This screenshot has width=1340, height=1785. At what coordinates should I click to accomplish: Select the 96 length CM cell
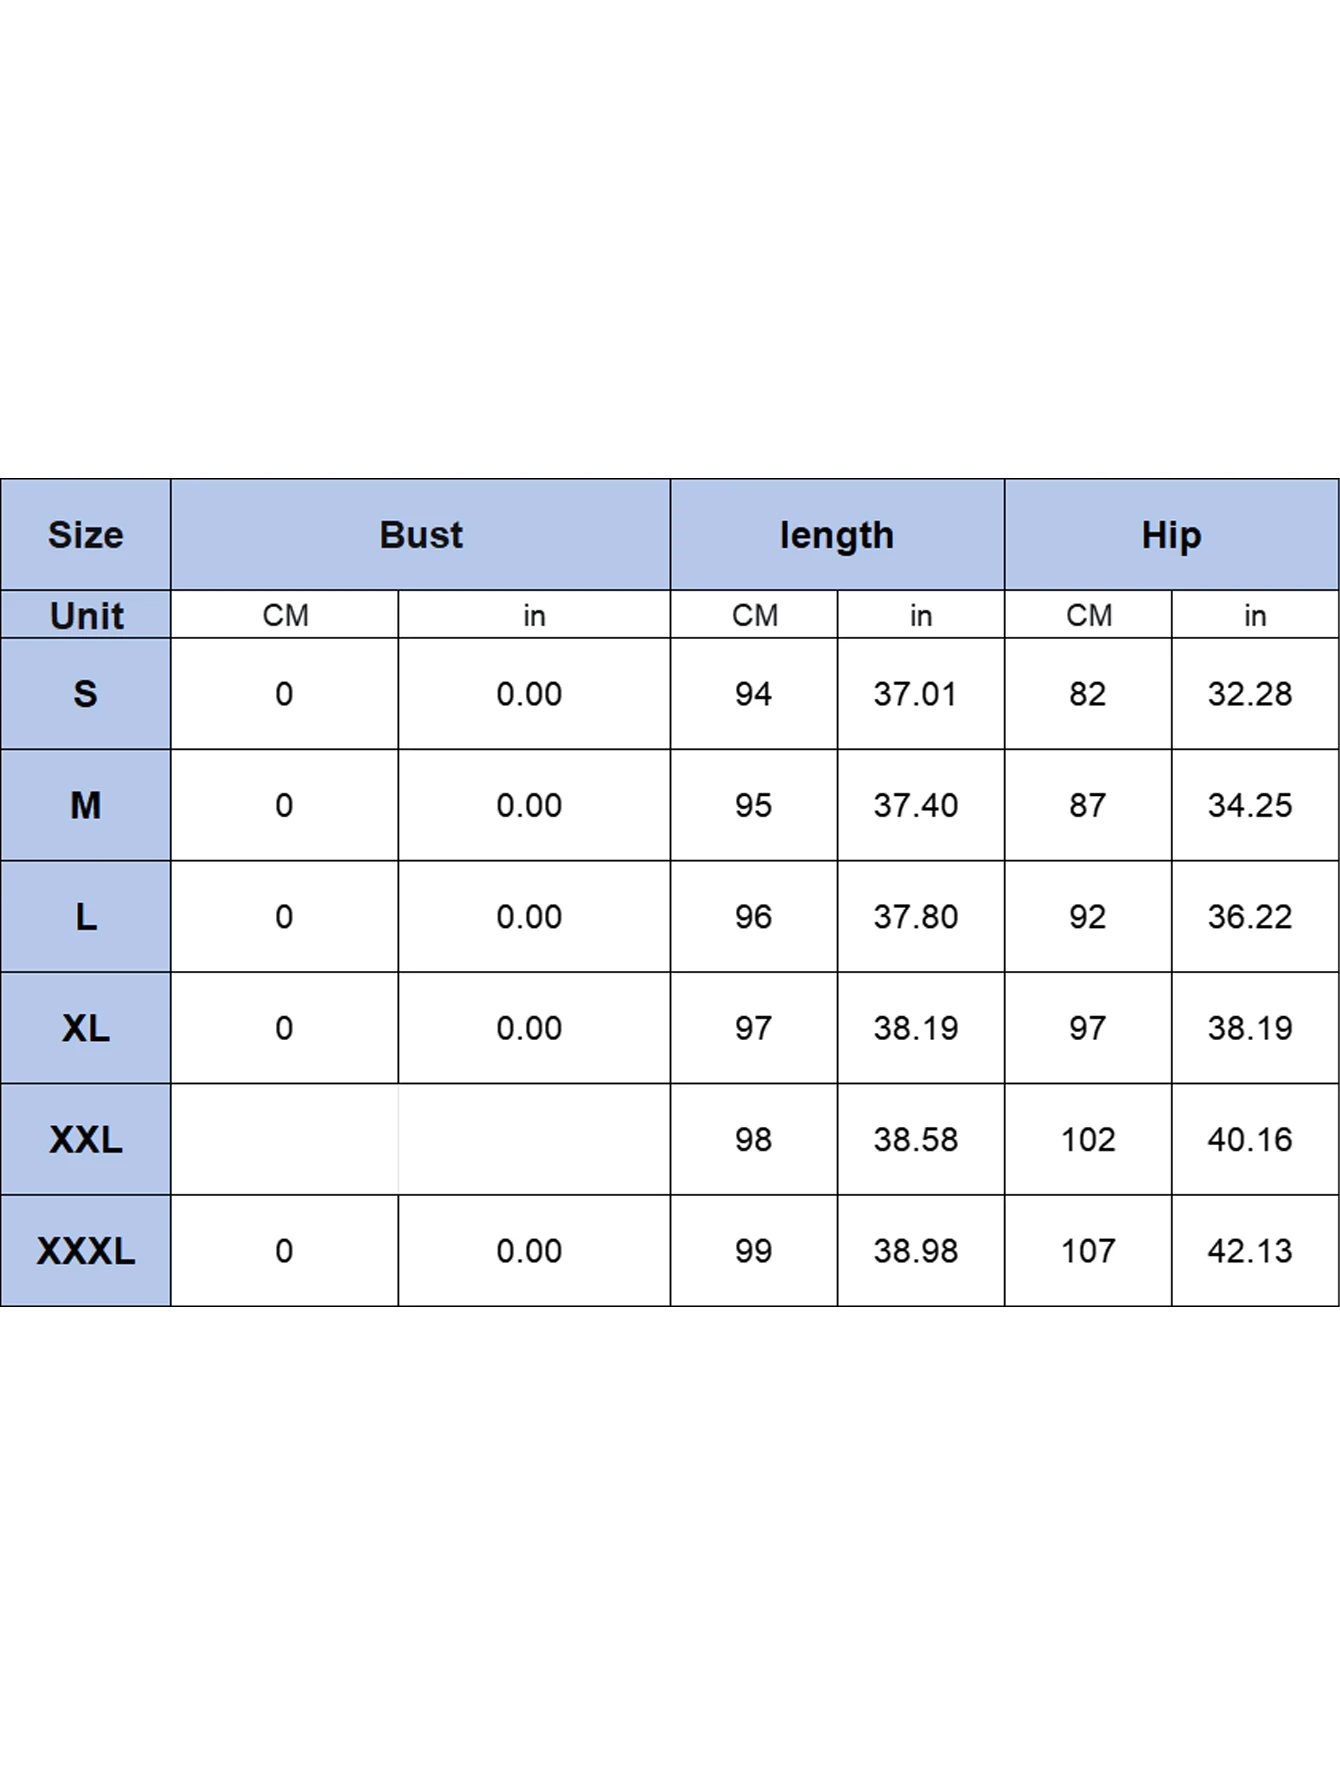[x=754, y=917]
